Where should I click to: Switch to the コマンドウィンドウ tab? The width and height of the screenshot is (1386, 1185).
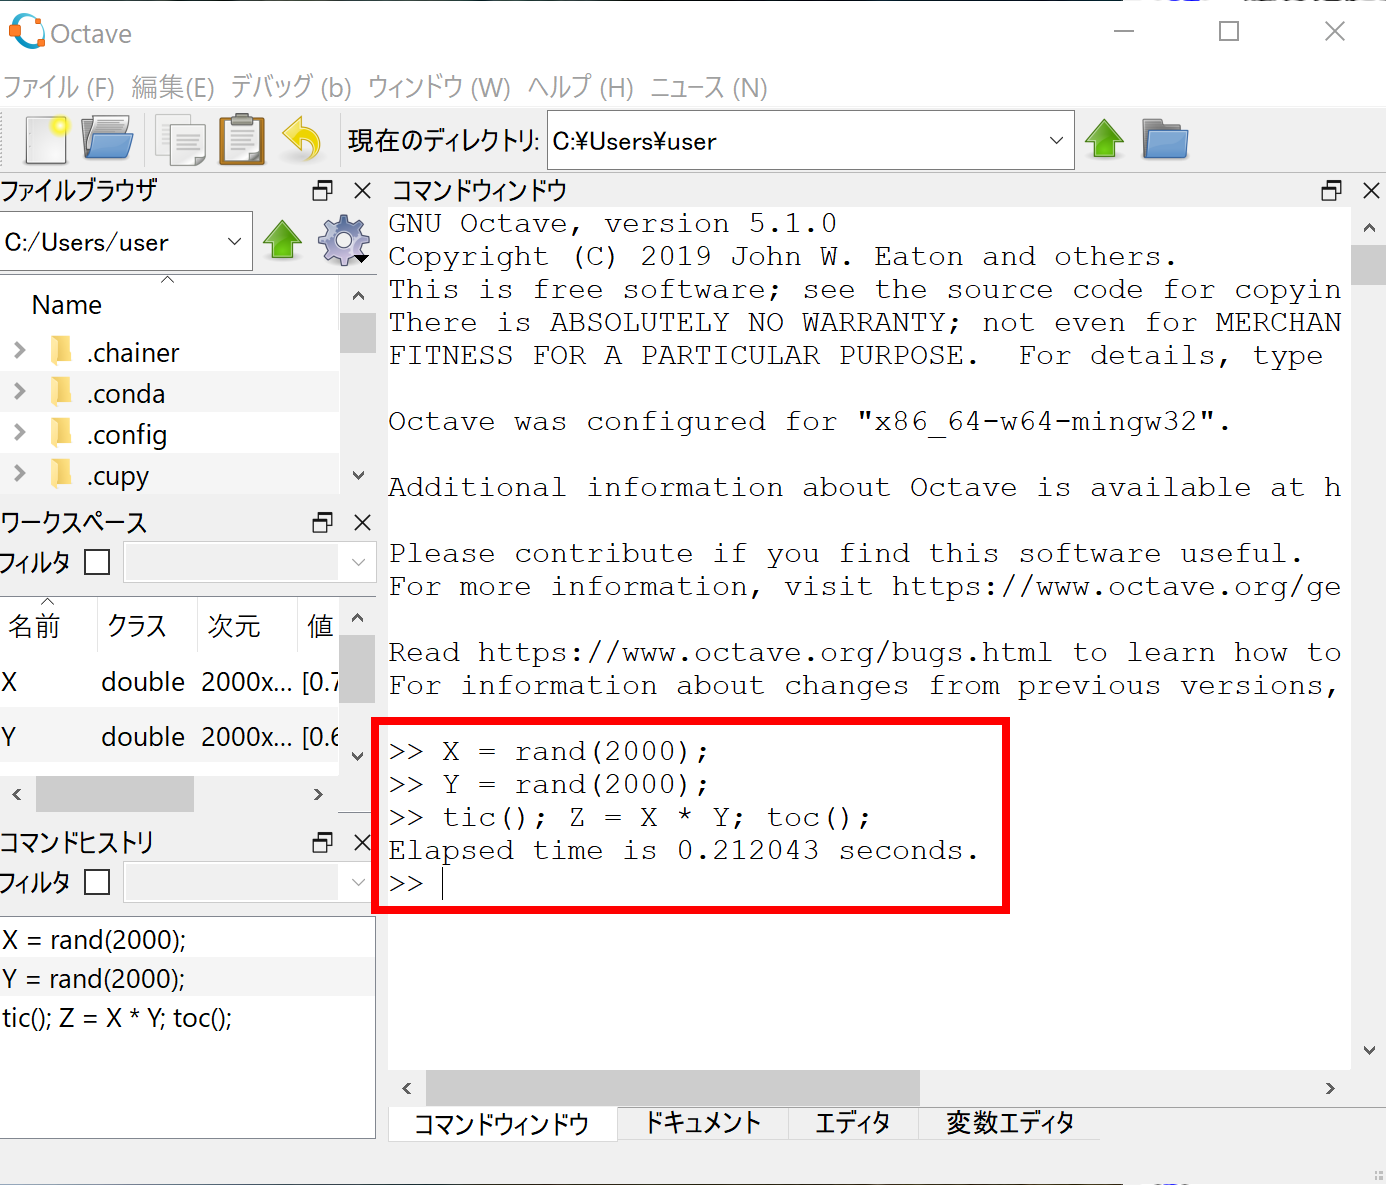[x=502, y=1124]
